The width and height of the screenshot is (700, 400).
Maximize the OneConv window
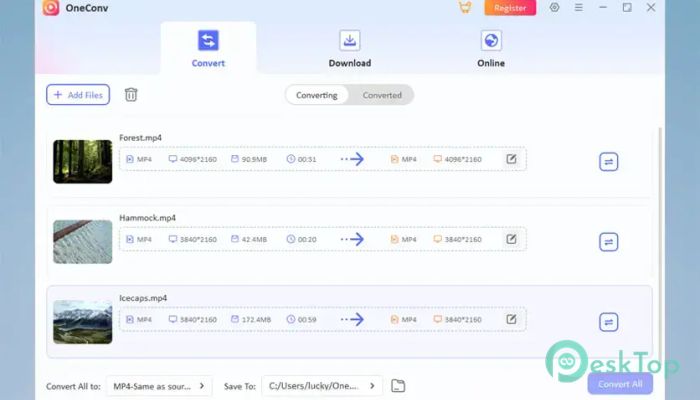627,8
